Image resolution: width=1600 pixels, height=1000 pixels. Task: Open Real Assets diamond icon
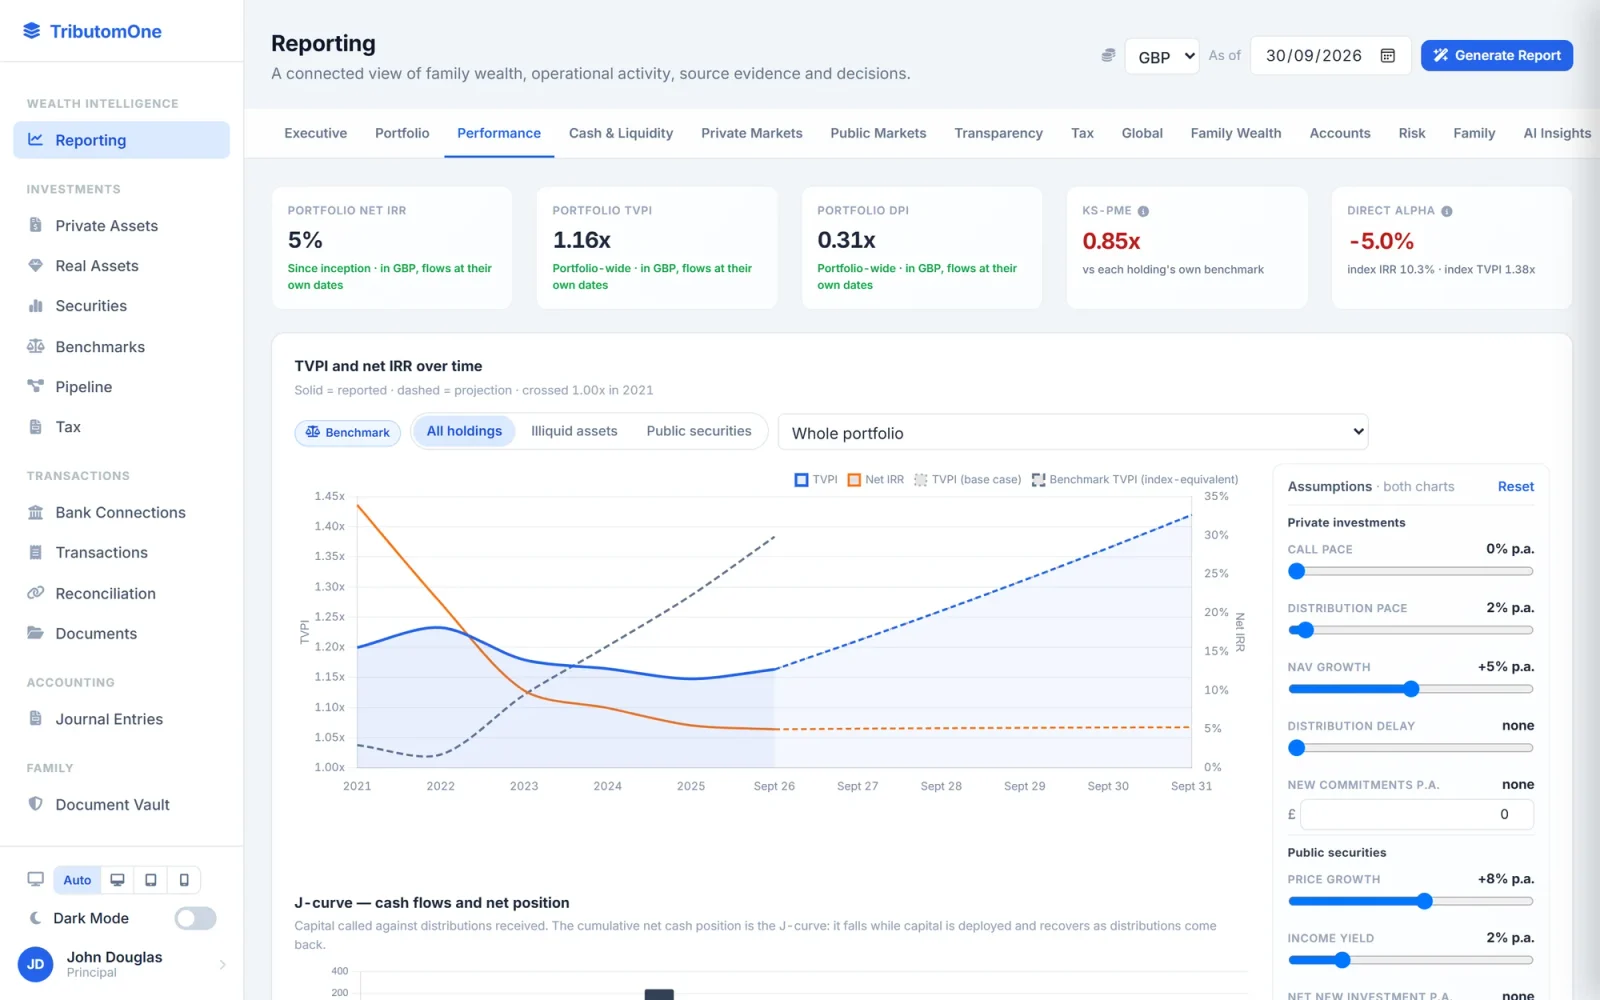(36, 265)
